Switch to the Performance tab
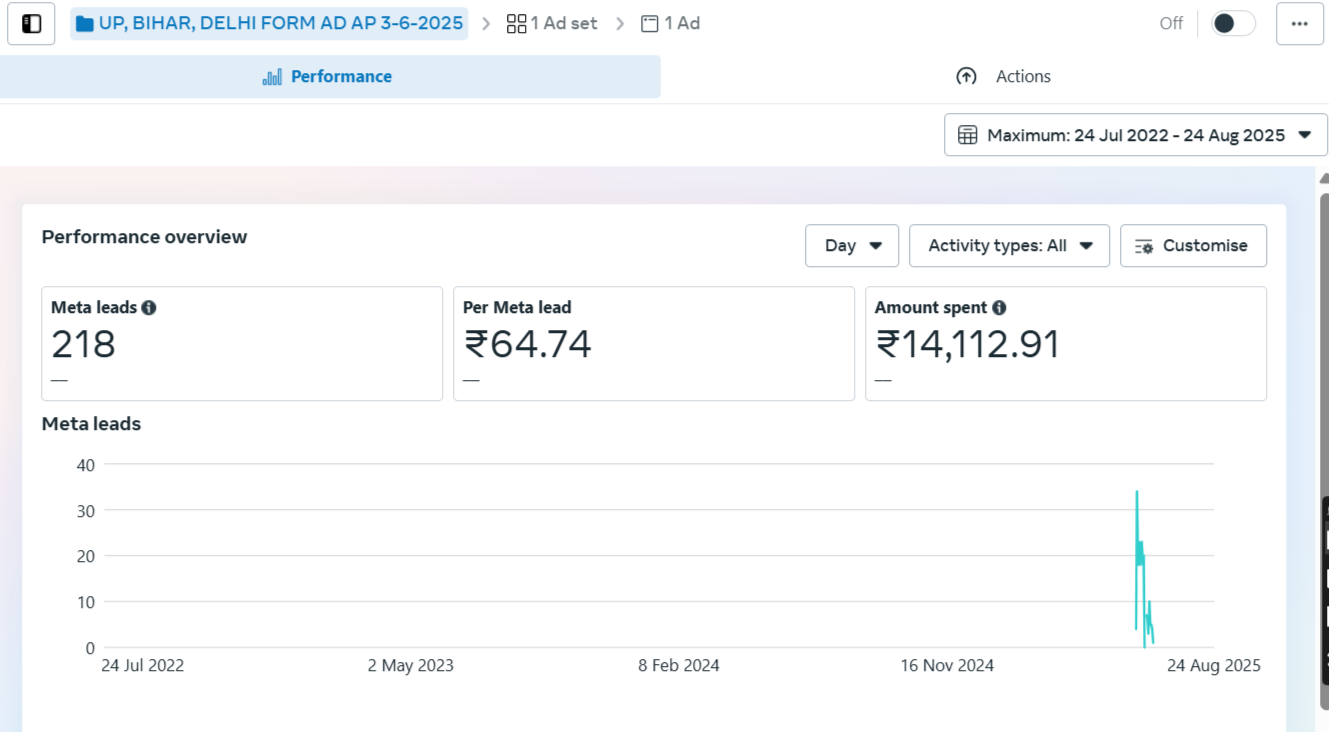 click(329, 77)
